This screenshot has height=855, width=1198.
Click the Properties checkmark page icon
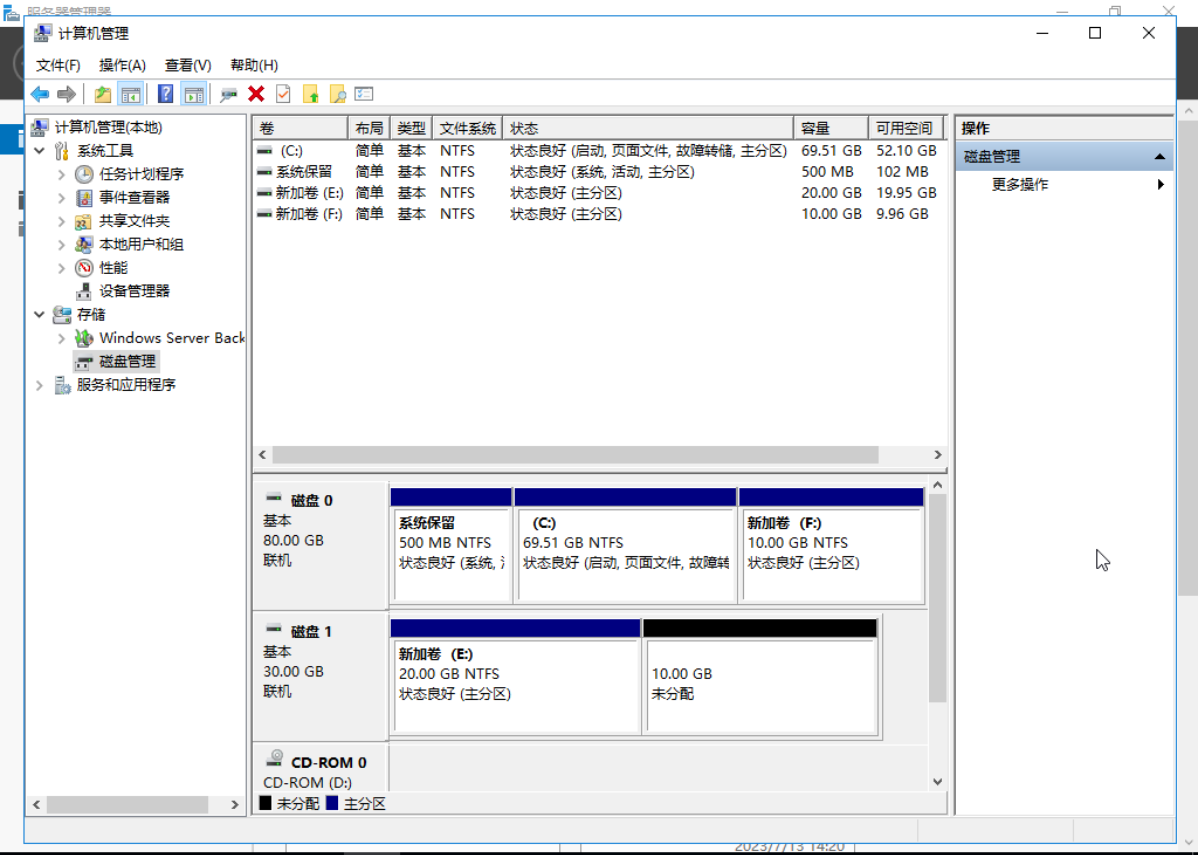(x=283, y=94)
